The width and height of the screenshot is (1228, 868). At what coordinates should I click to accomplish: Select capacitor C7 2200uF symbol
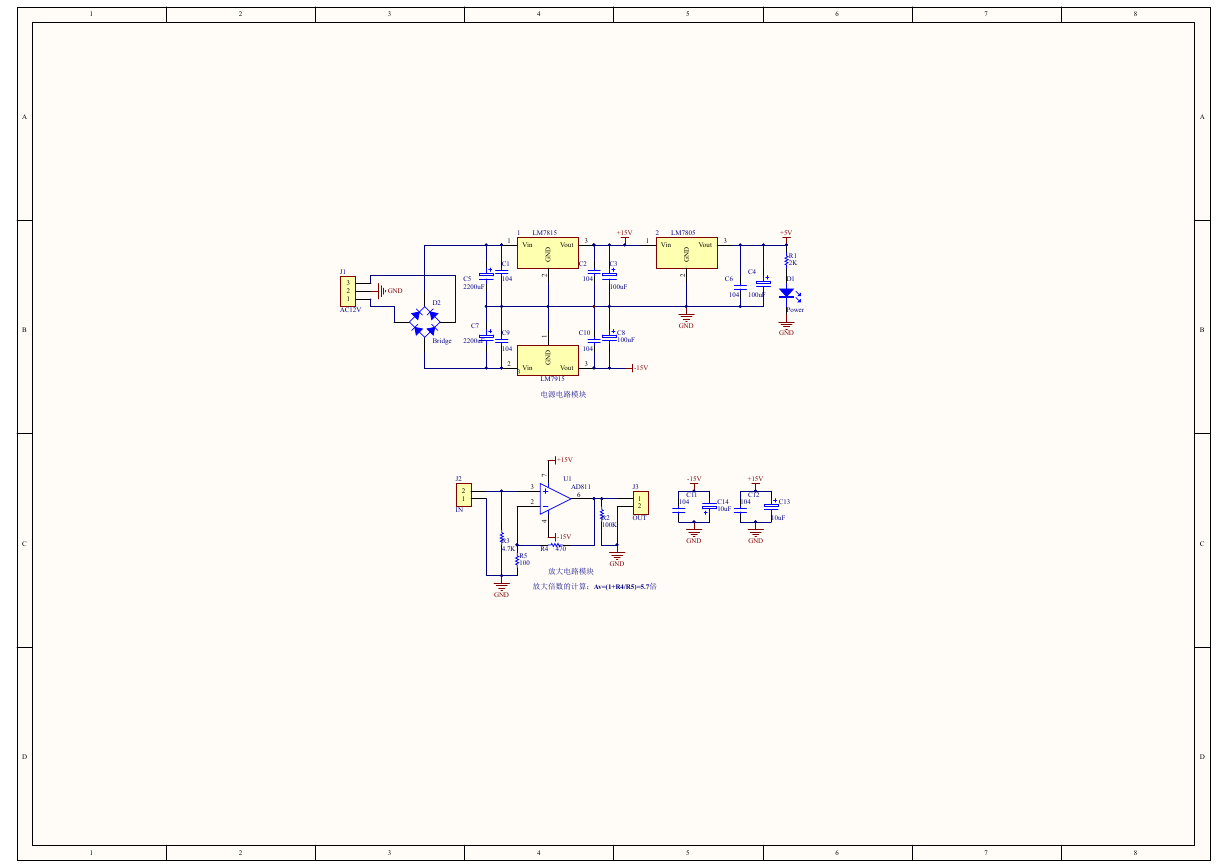(487, 337)
